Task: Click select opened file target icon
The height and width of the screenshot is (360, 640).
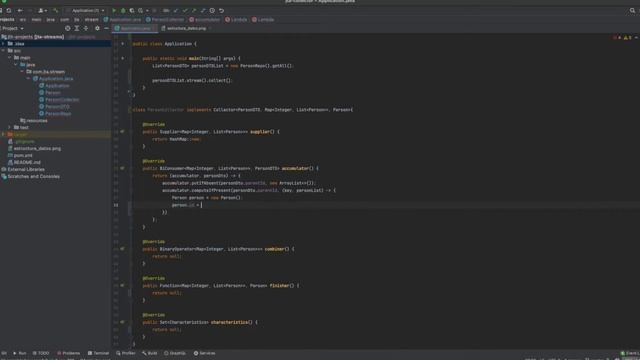Action: click(68, 28)
